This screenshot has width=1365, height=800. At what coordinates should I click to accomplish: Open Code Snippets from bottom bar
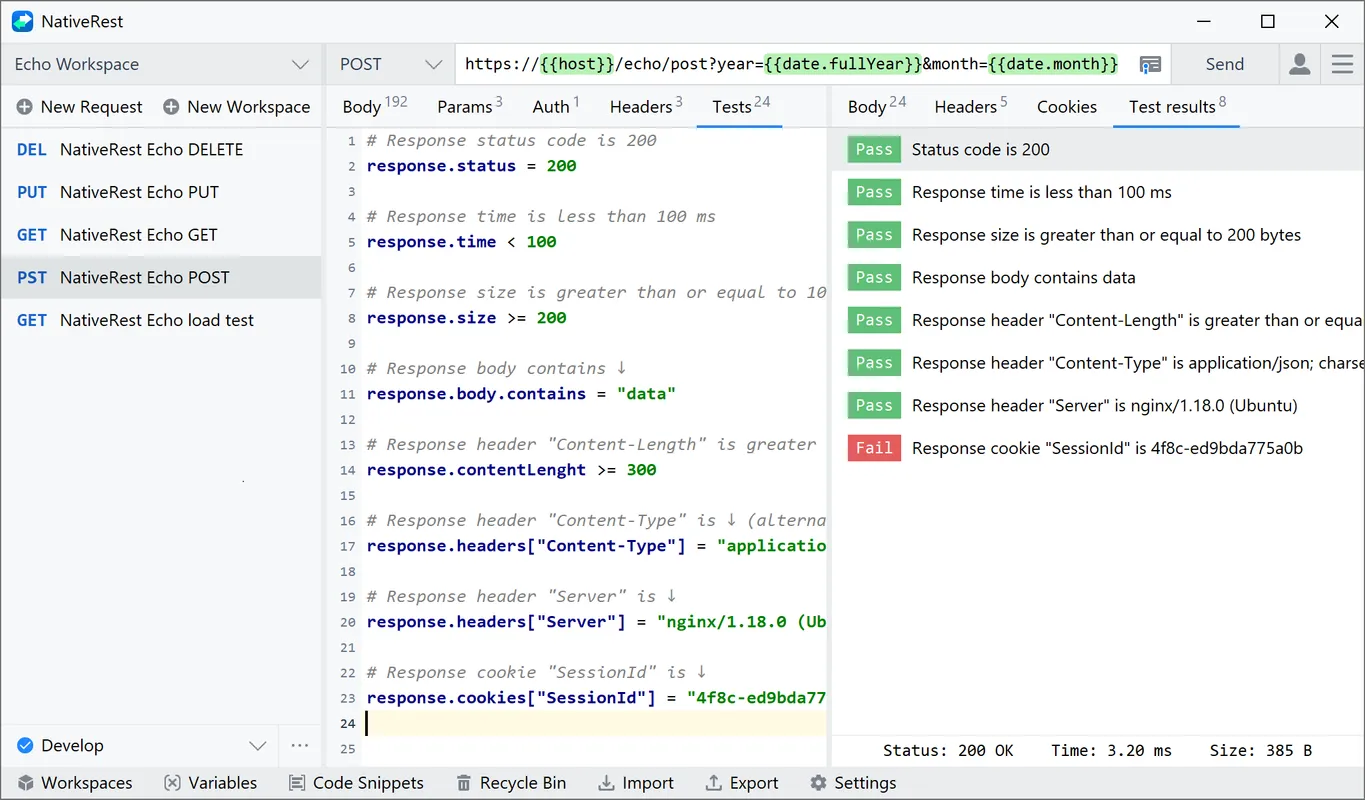[356, 783]
